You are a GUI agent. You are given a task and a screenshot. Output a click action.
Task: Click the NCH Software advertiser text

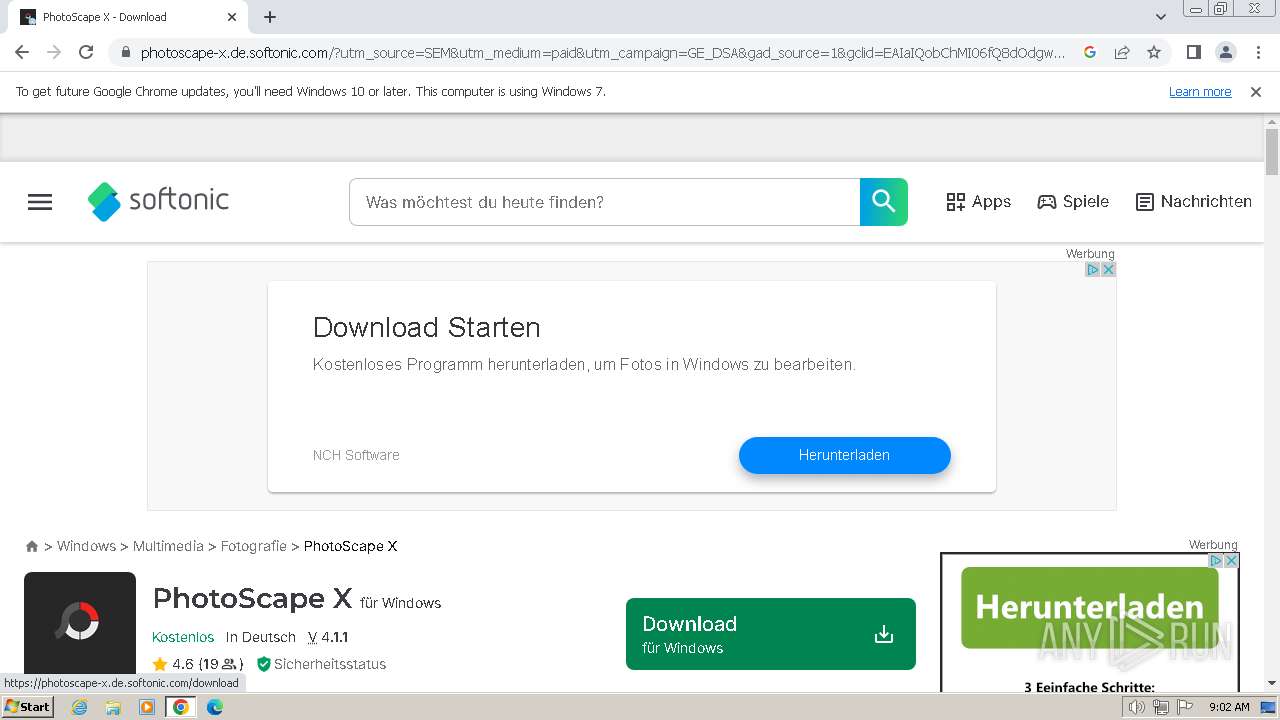pos(356,455)
